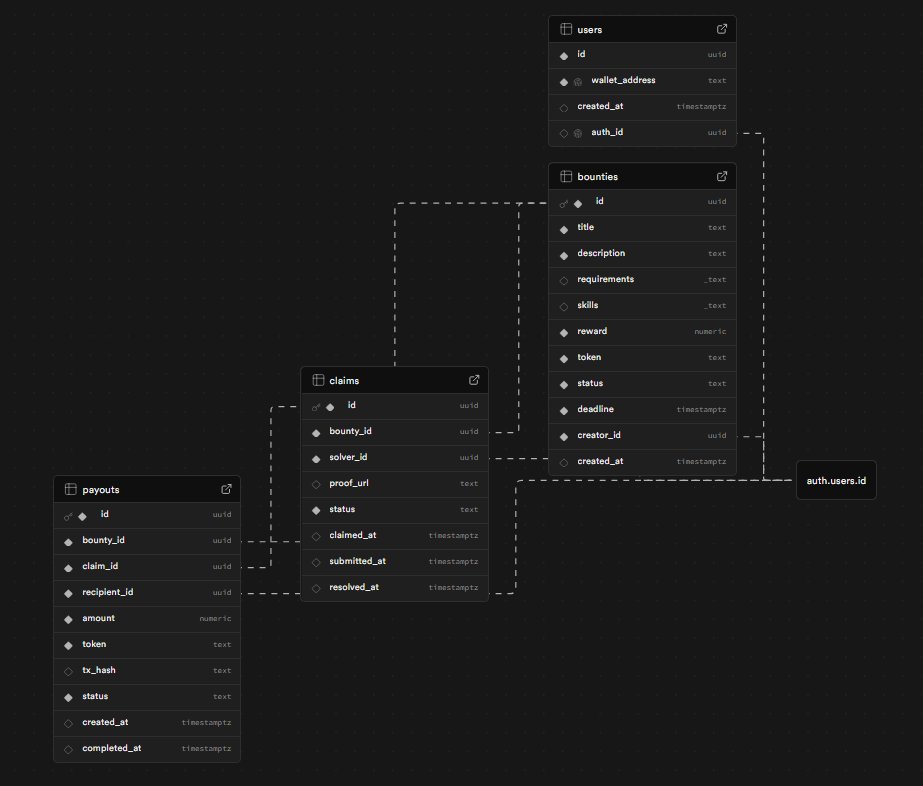Click the timestamptz type label of deadline
923x786 pixels.
tap(701, 410)
